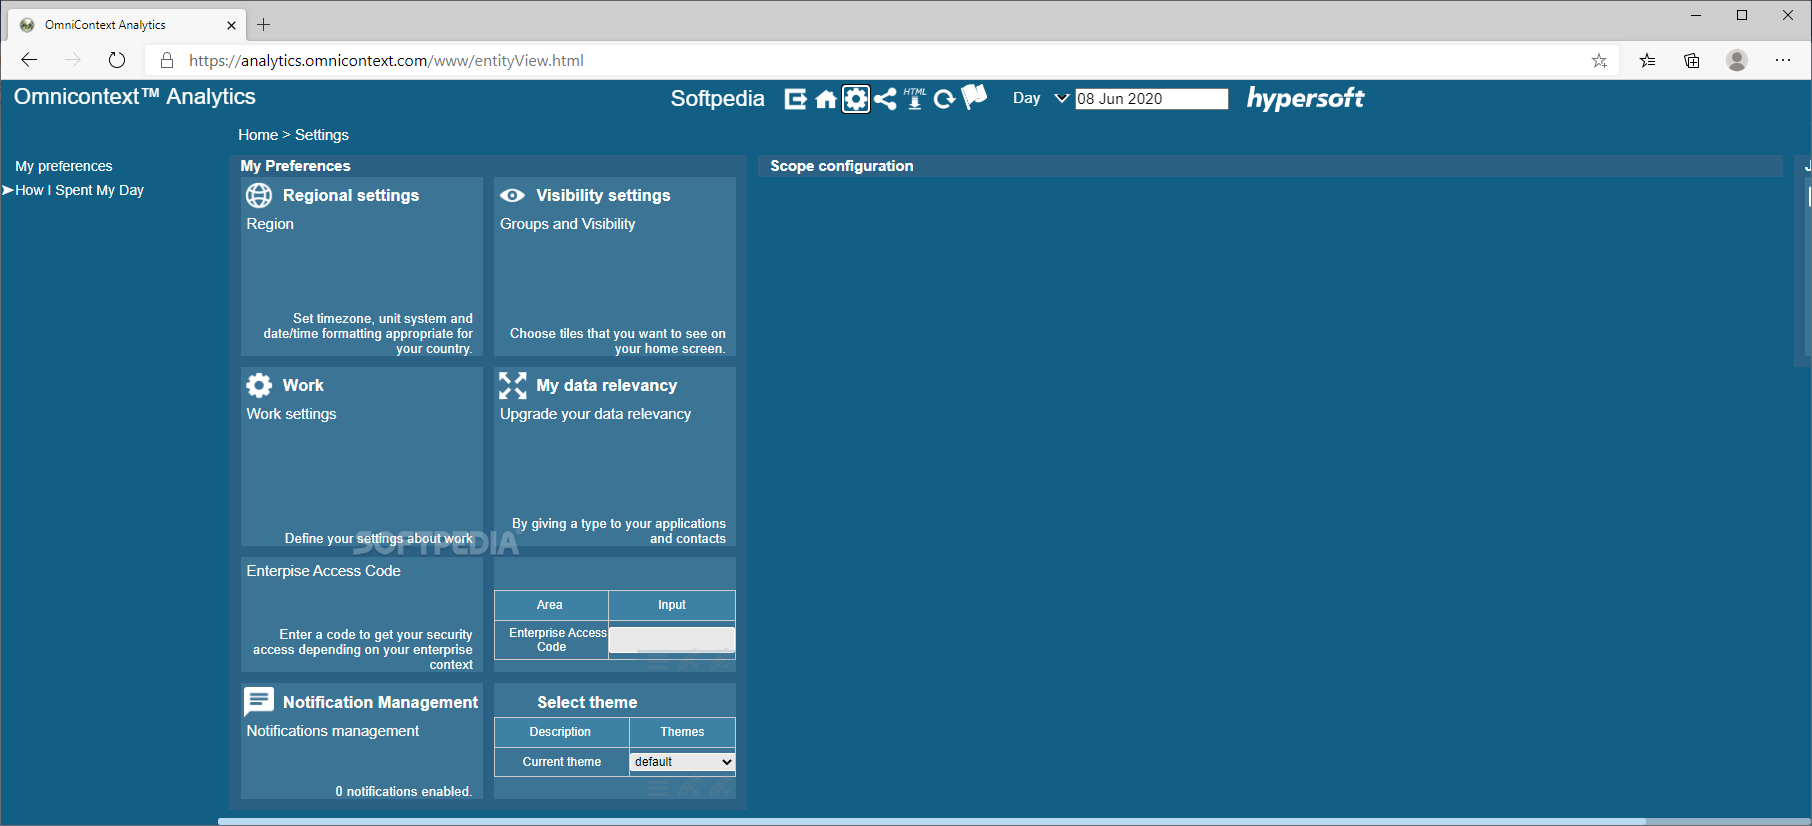Open a new browser tab with plus
The image size is (1812, 826).
[x=264, y=25]
